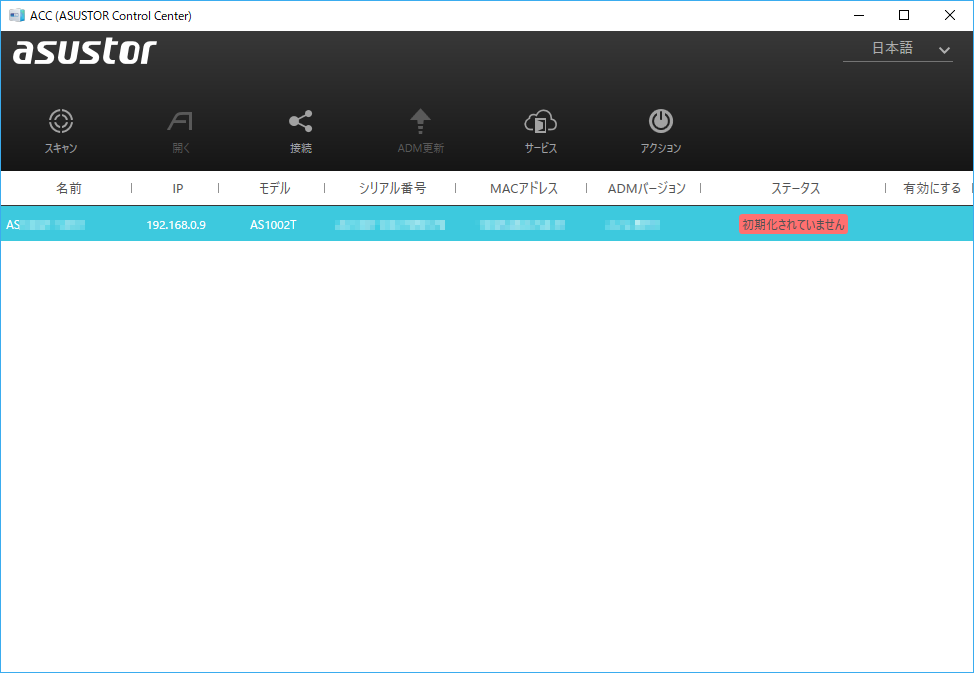Screen dimensions: 974x673
Task: Click the 有効にする column header
Action: (x=932, y=188)
